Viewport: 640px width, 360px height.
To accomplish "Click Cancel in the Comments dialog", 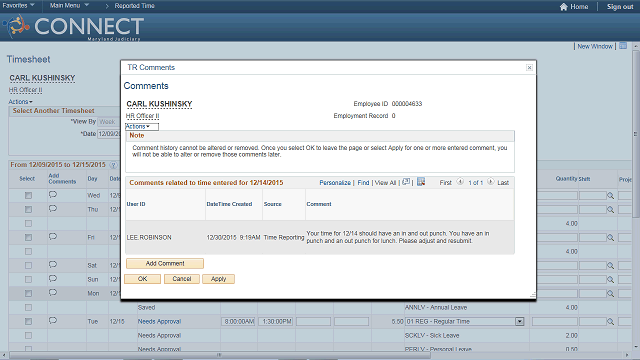I will tap(182, 279).
